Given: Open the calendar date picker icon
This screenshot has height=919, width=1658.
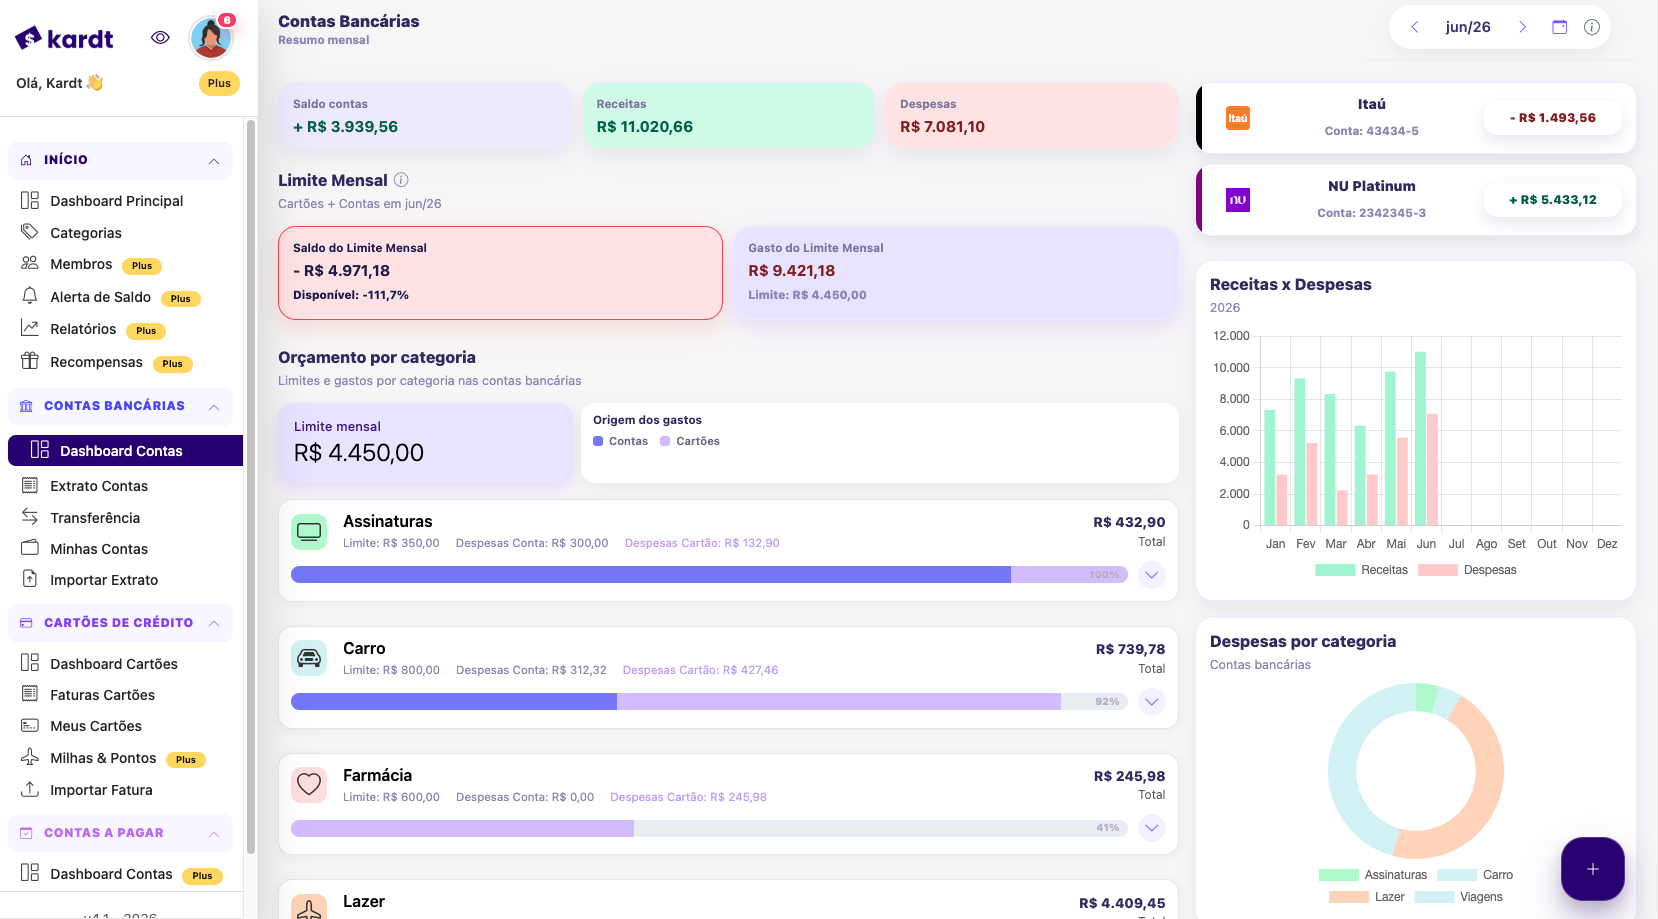Looking at the screenshot, I should pyautogui.click(x=1560, y=27).
